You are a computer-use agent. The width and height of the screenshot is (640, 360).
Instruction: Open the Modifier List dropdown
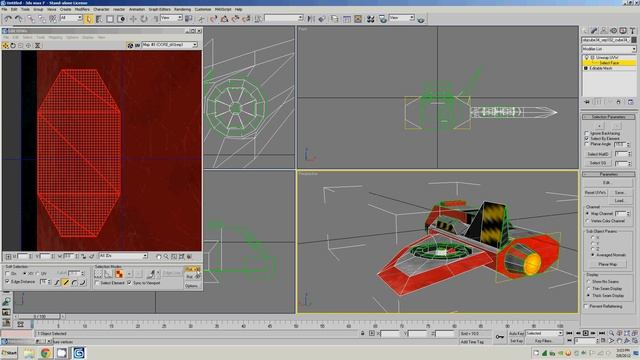(609, 49)
